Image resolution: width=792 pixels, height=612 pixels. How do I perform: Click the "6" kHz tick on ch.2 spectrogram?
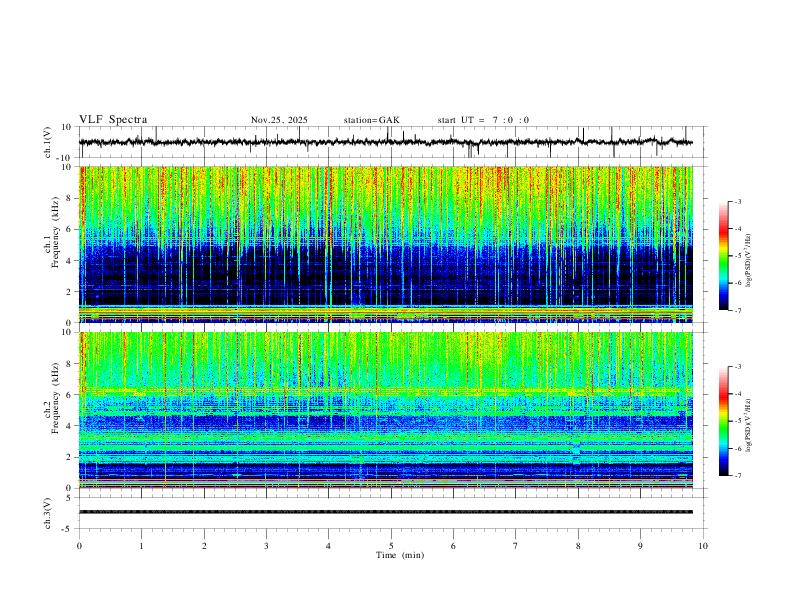coord(69,395)
